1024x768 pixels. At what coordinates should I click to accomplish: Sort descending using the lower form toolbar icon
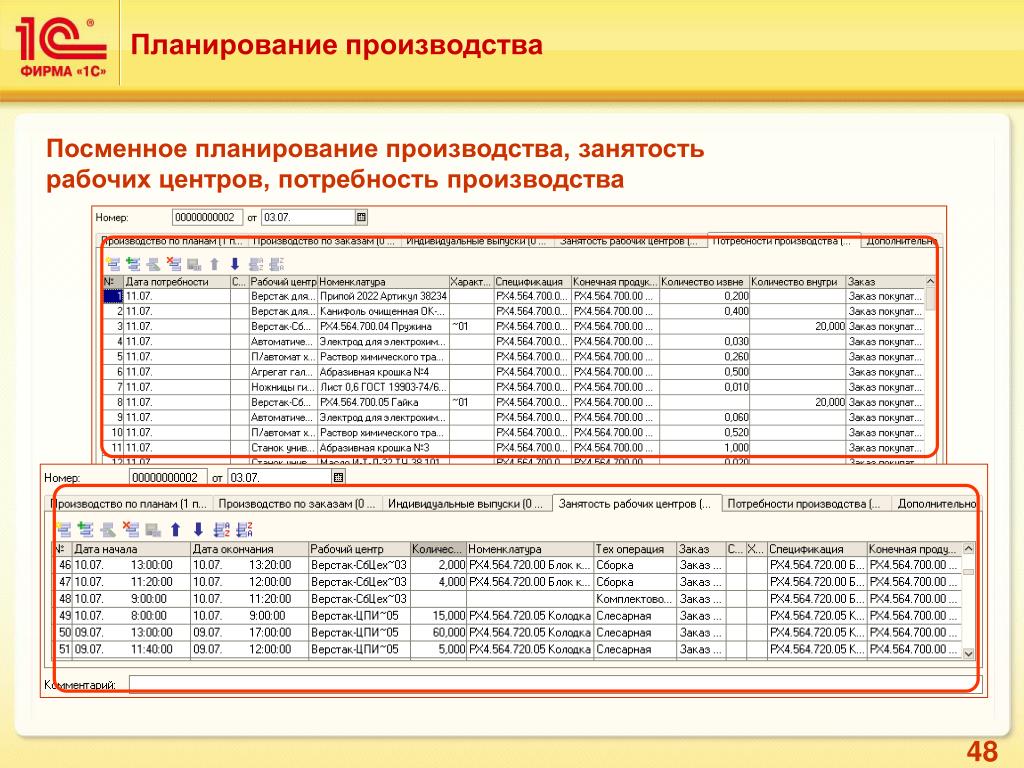tap(245, 530)
